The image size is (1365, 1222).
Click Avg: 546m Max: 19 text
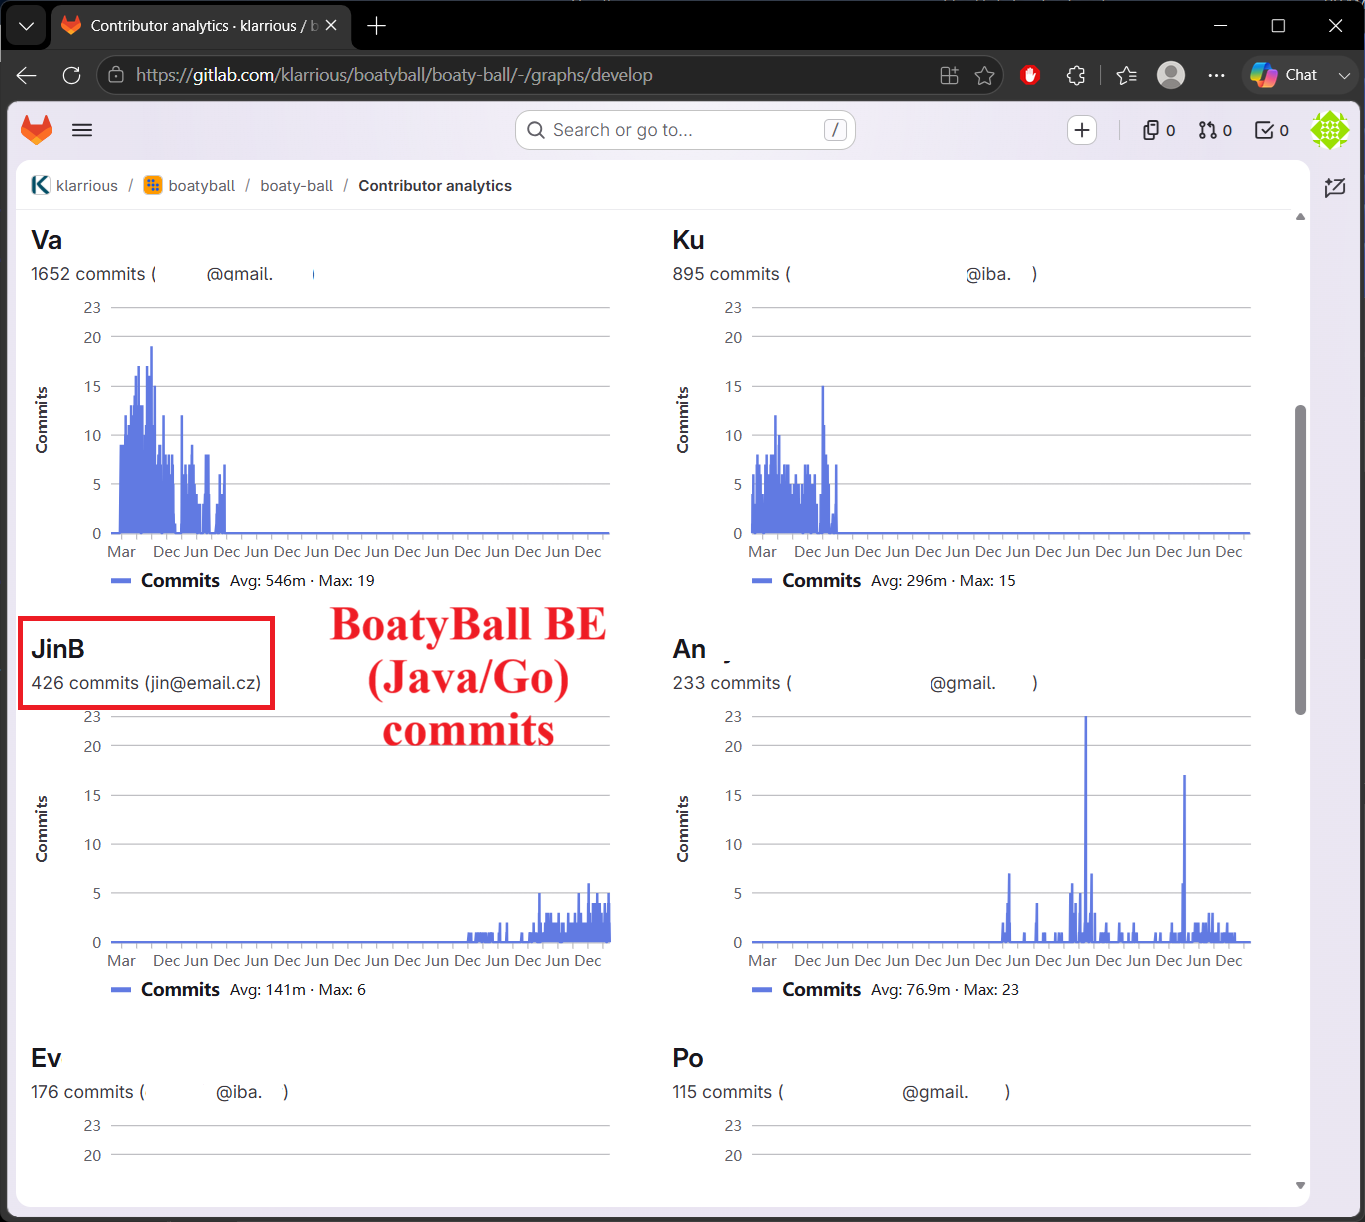(302, 581)
